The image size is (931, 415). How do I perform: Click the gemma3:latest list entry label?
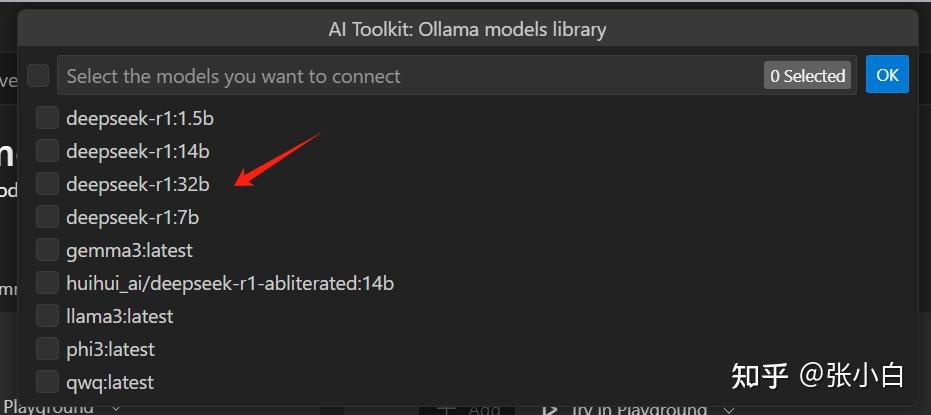[129, 250]
